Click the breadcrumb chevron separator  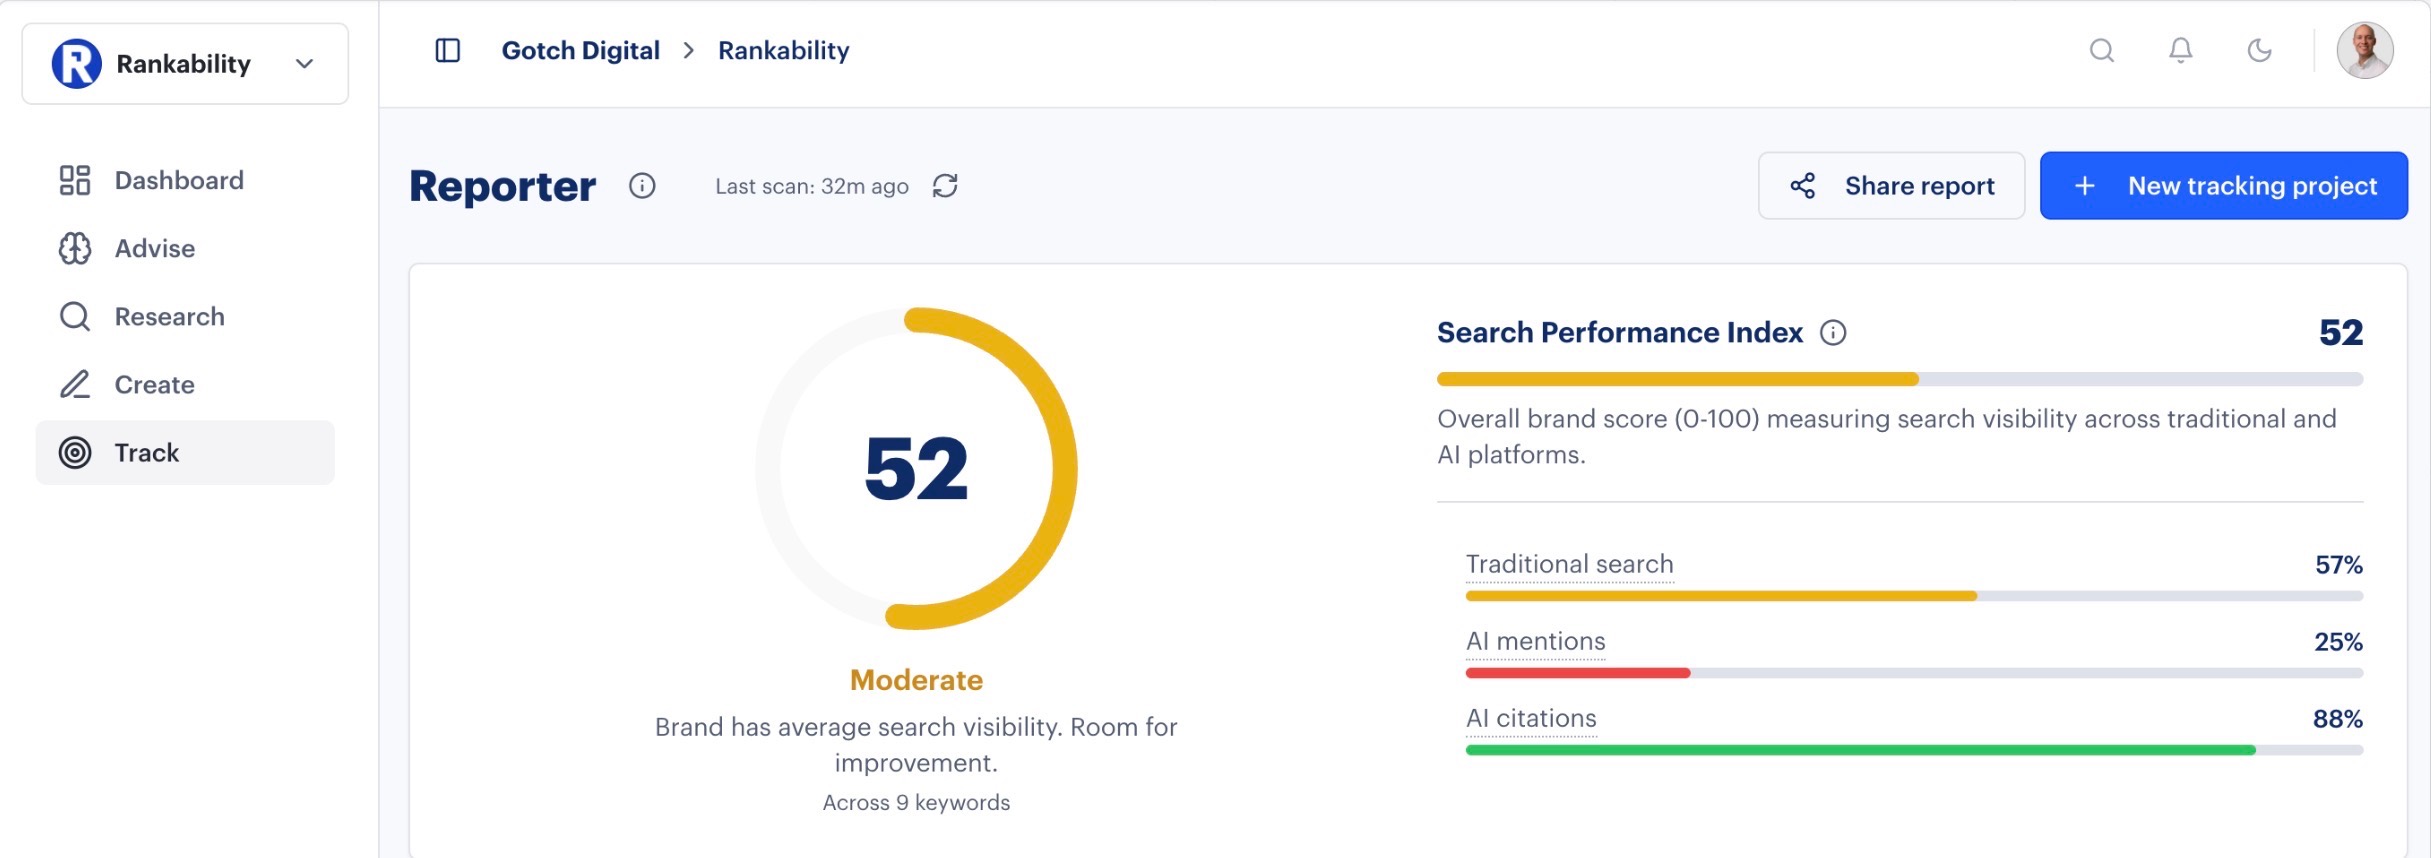(688, 50)
